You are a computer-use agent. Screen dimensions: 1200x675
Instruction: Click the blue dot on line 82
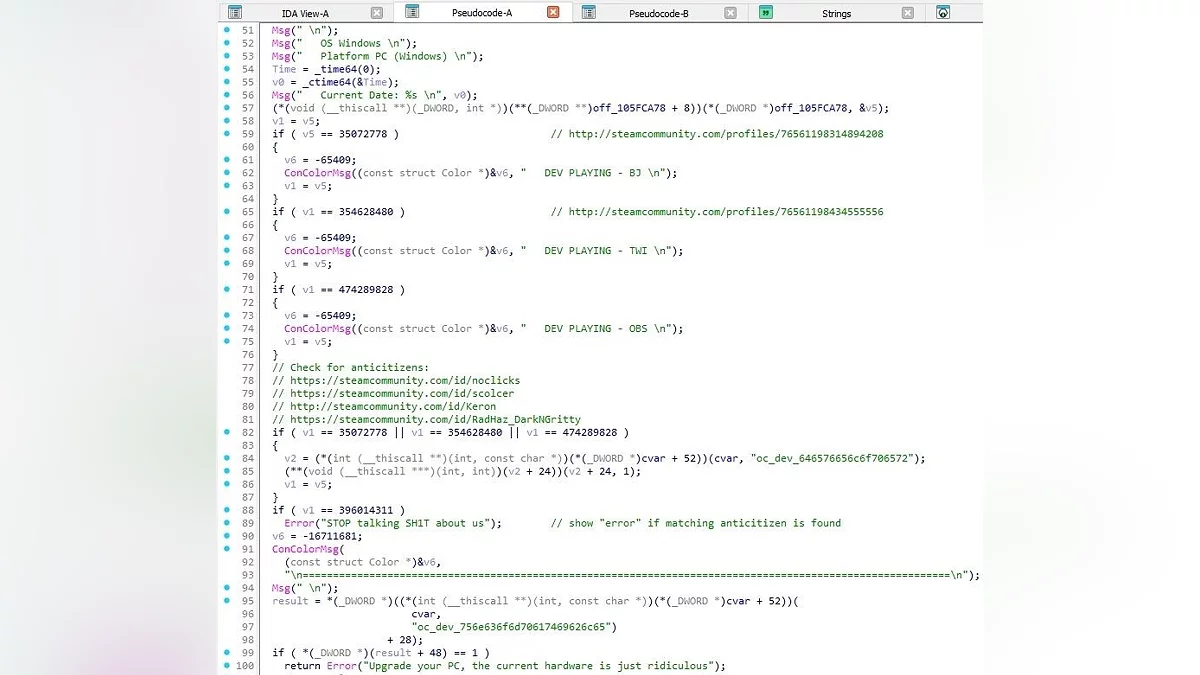(226, 432)
